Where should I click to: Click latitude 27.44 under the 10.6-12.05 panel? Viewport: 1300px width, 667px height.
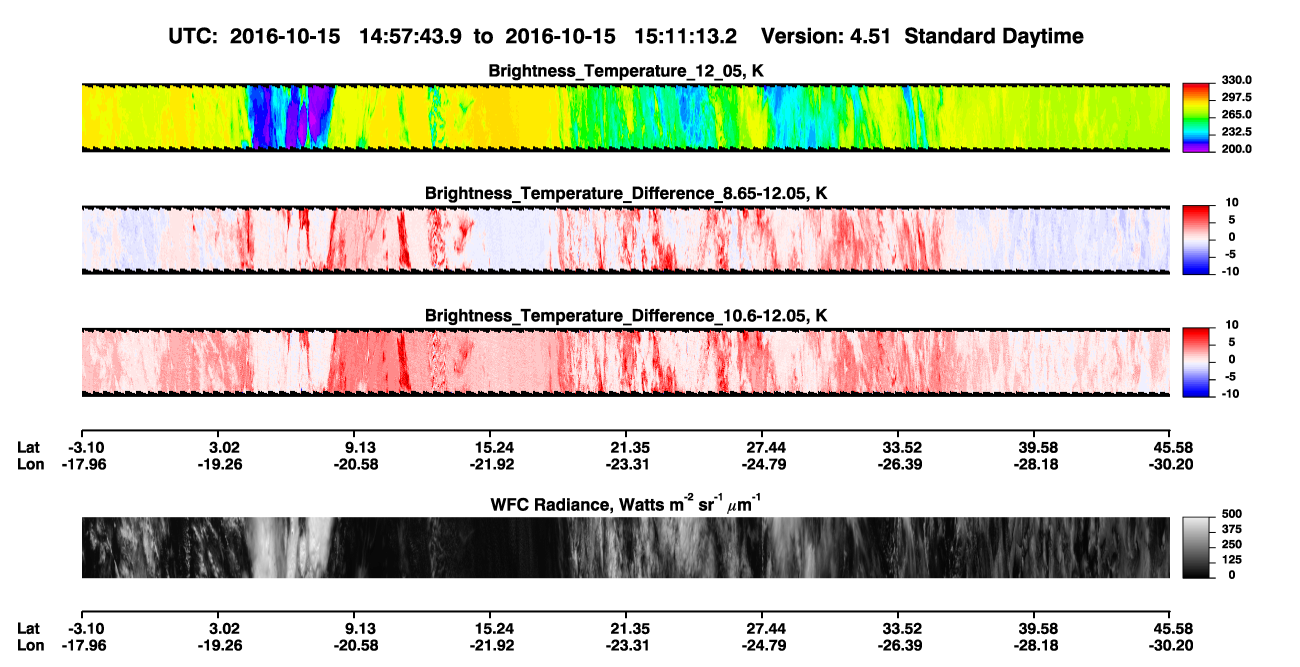(x=762, y=447)
